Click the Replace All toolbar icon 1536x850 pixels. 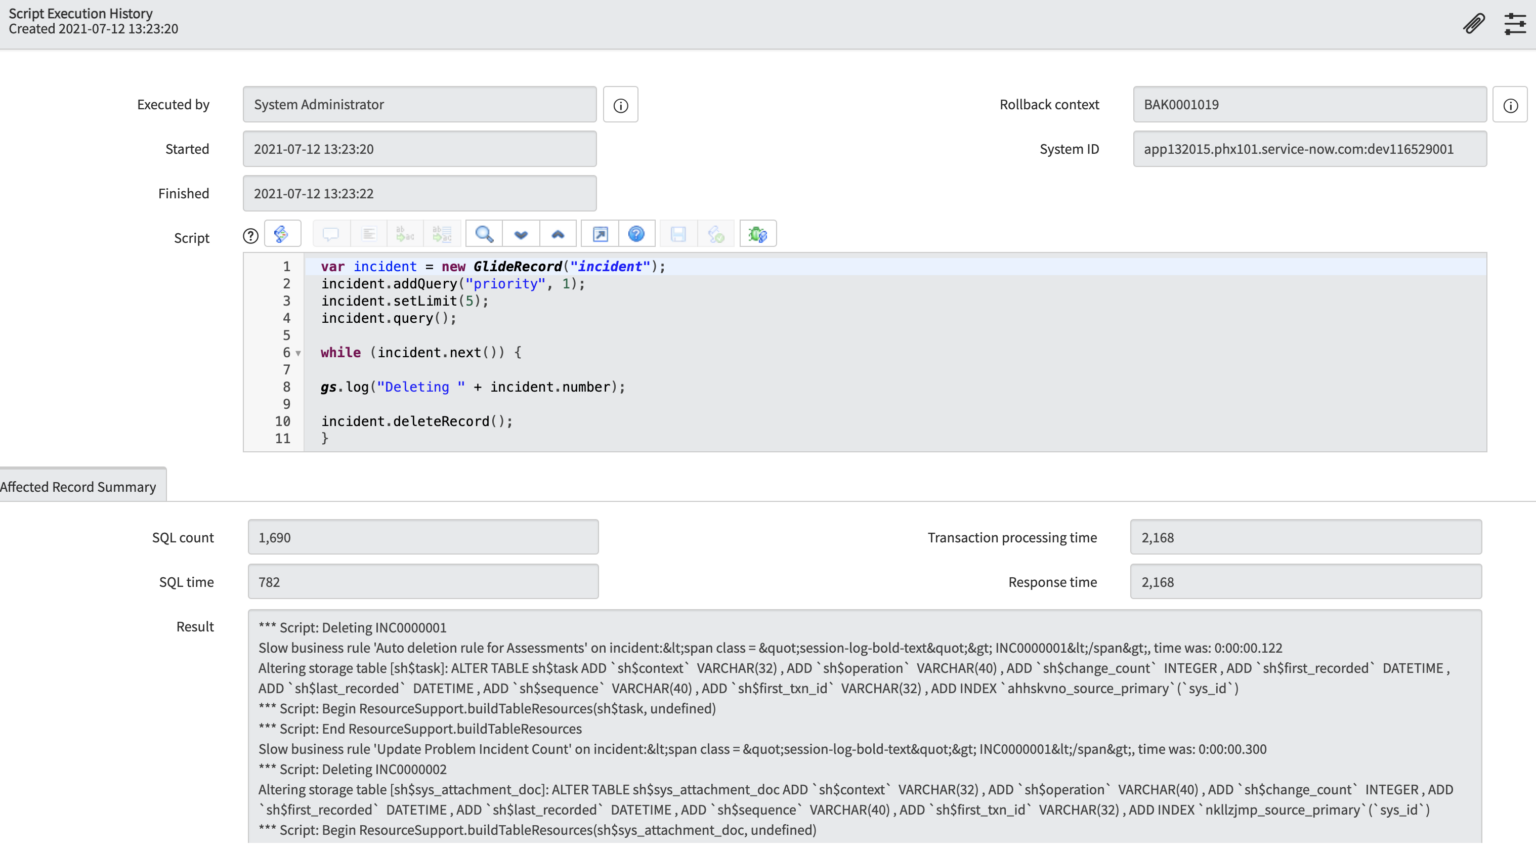pos(443,233)
